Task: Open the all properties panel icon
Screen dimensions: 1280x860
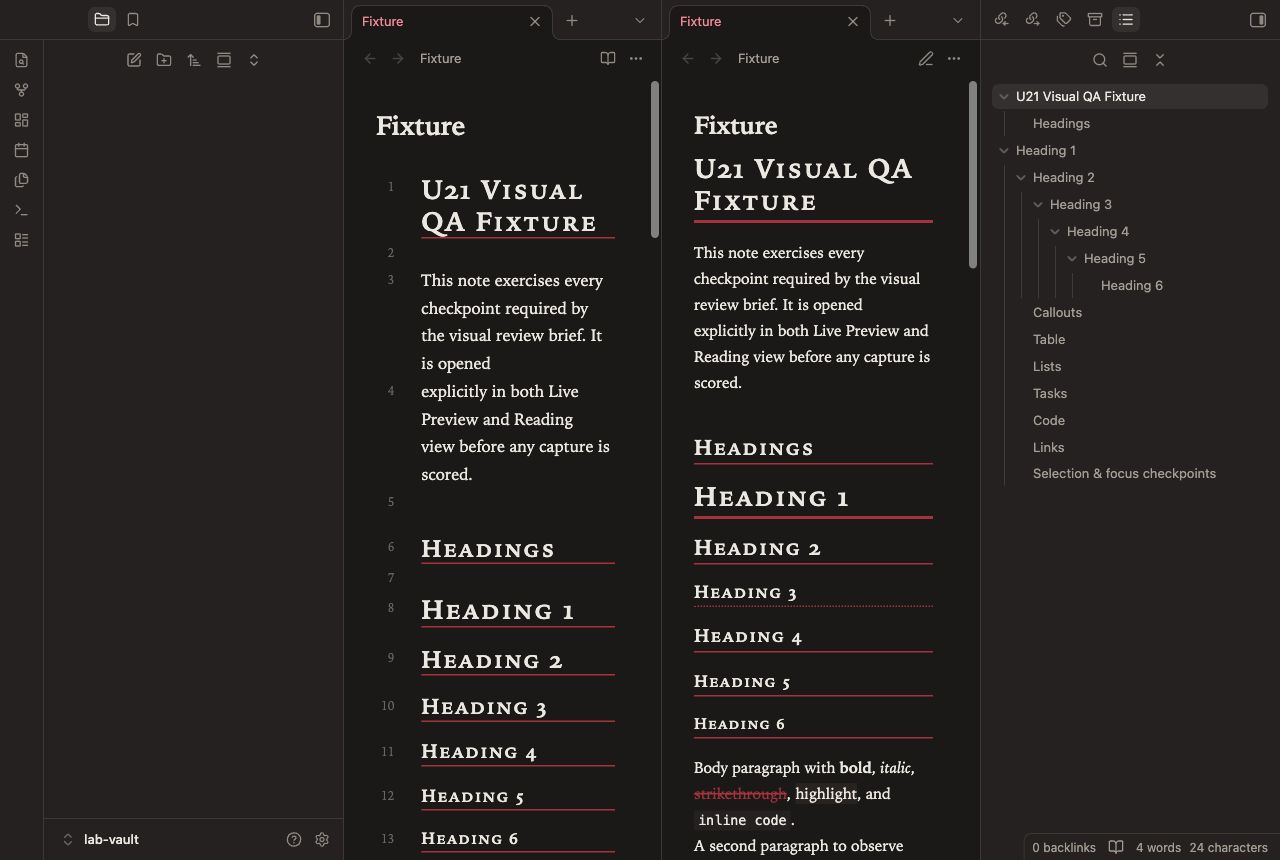Action: coord(1095,20)
